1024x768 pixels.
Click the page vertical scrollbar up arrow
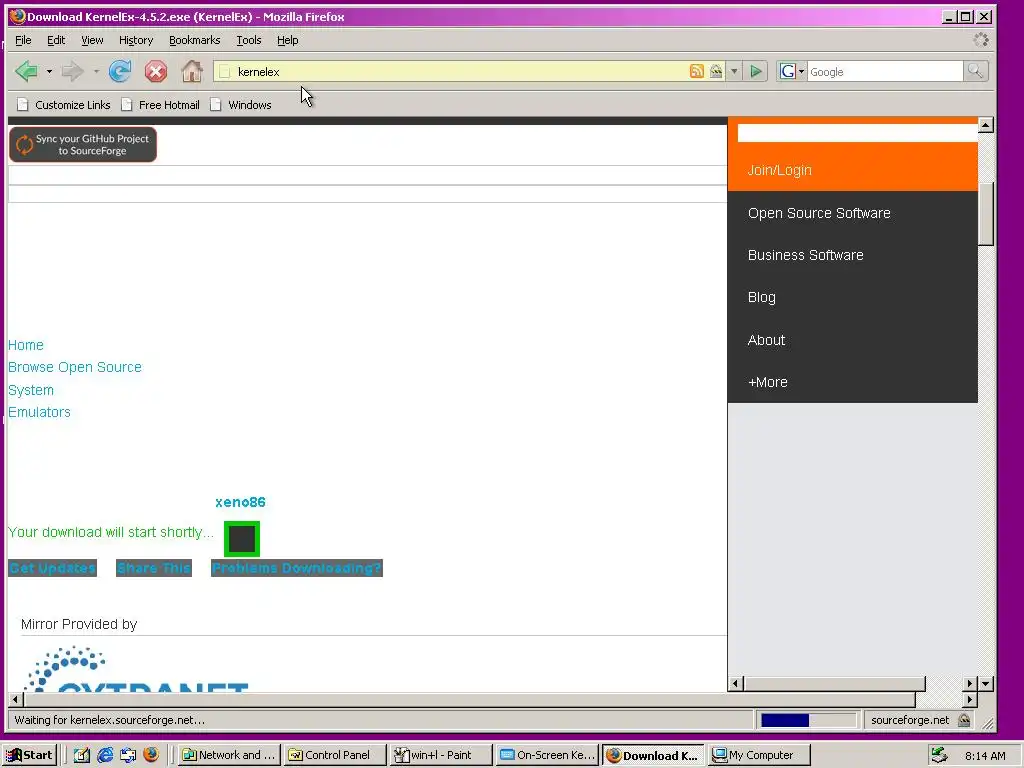click(986, 125)
